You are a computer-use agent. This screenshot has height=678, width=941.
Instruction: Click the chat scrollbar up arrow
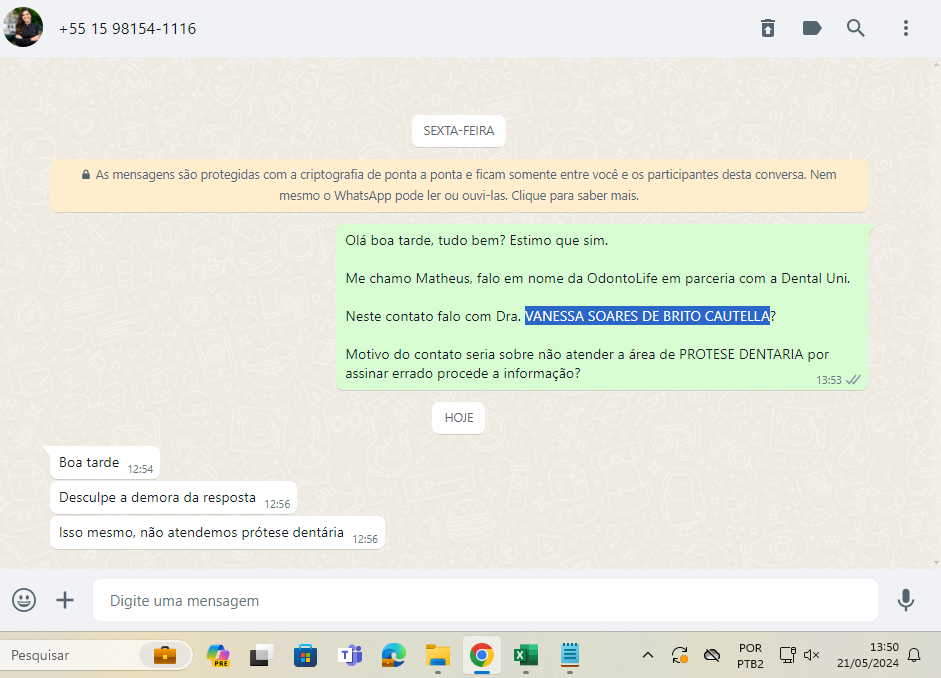[x=937, y=63]
